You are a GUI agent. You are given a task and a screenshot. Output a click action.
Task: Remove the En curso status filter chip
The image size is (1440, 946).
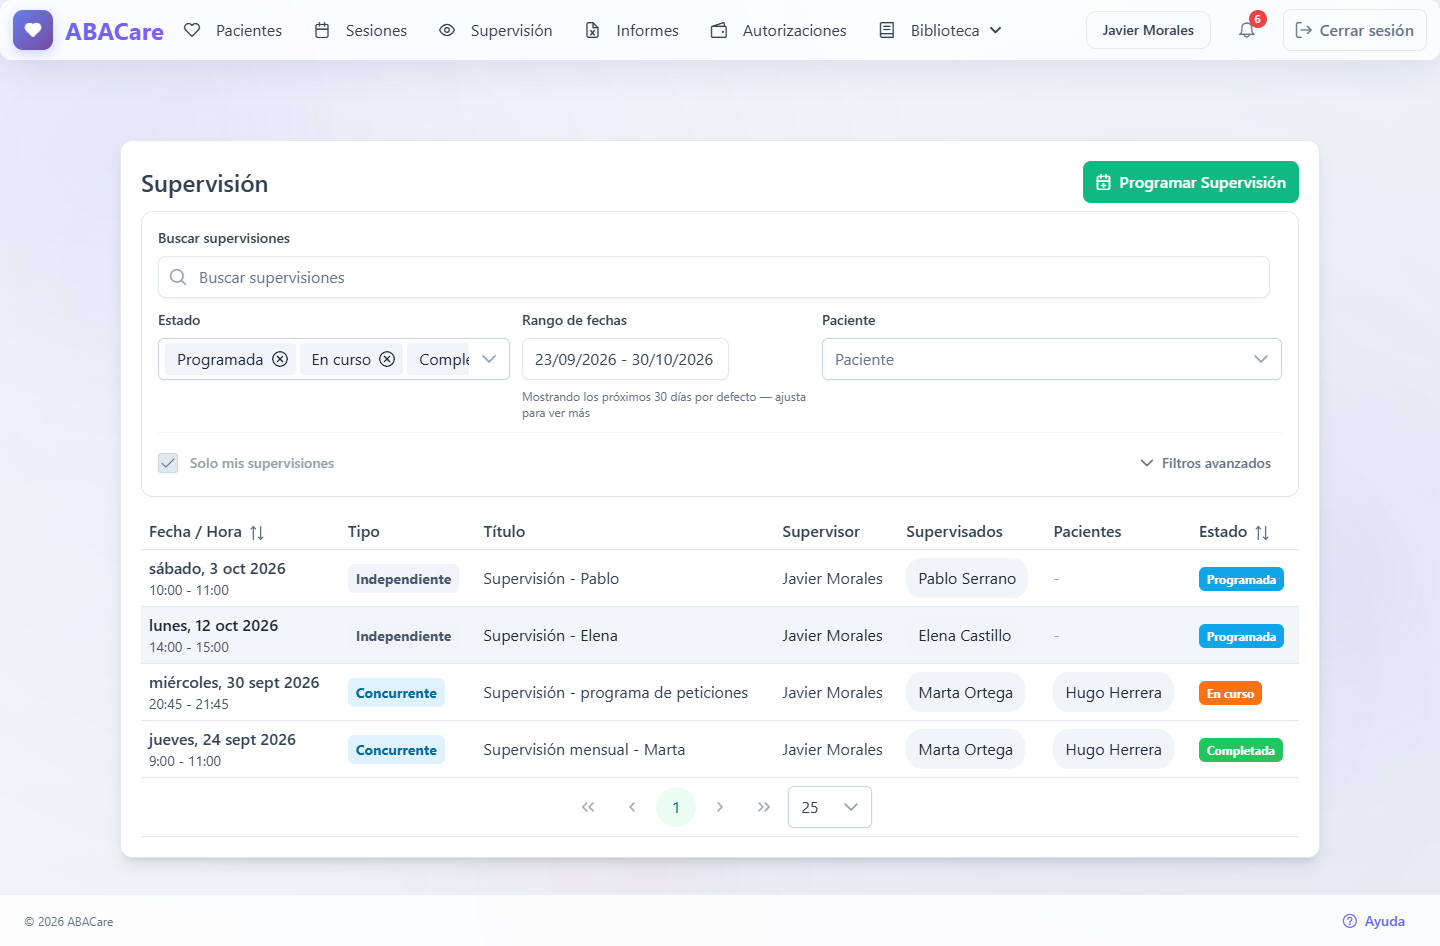tap(387, 359)
